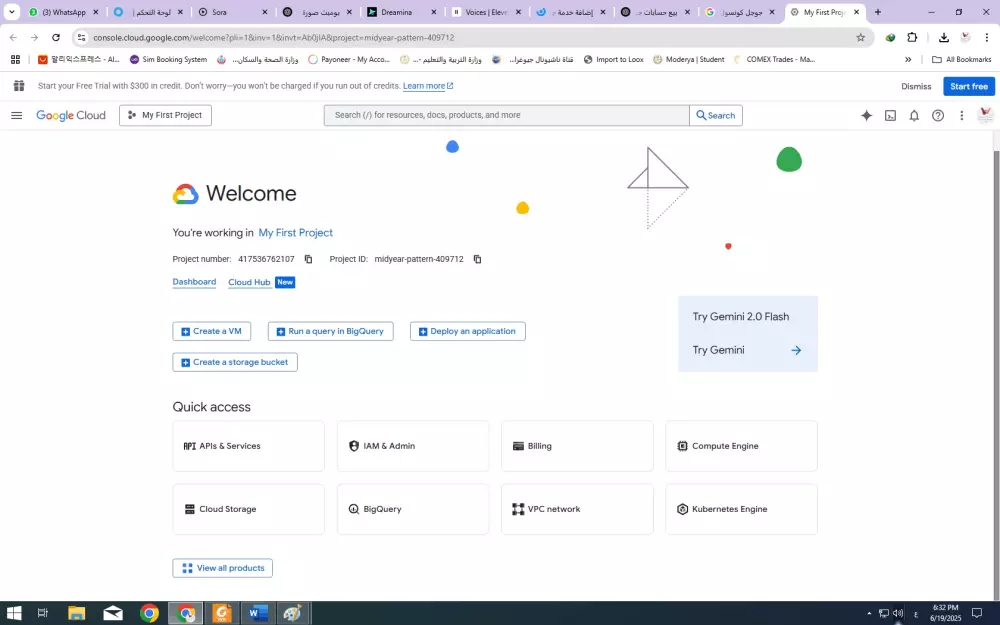The height and width of the screenshot is (625, 1000).
Task: Open the navigation hamburger menu
Action: tap(16, 115)
